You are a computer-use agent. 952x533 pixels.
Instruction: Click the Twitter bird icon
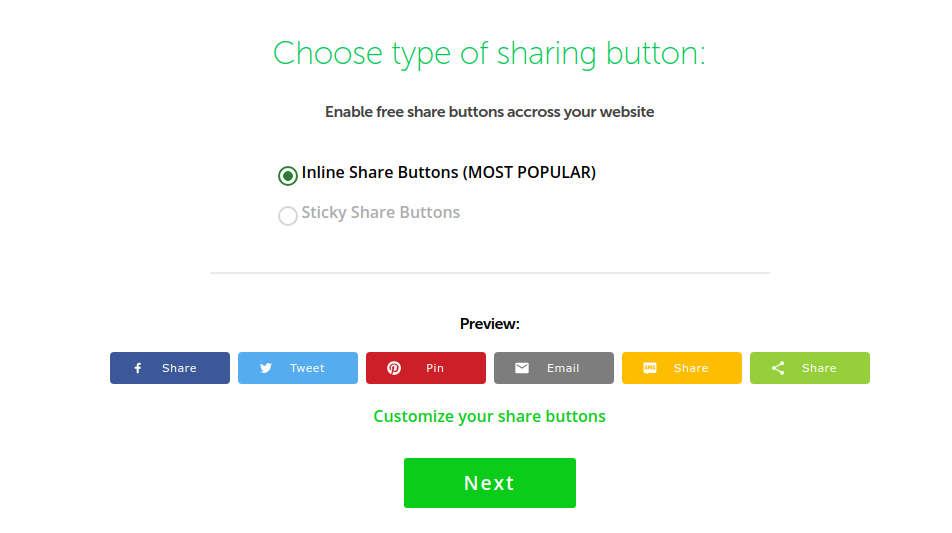pyautogui.click(x=266, y=368)
